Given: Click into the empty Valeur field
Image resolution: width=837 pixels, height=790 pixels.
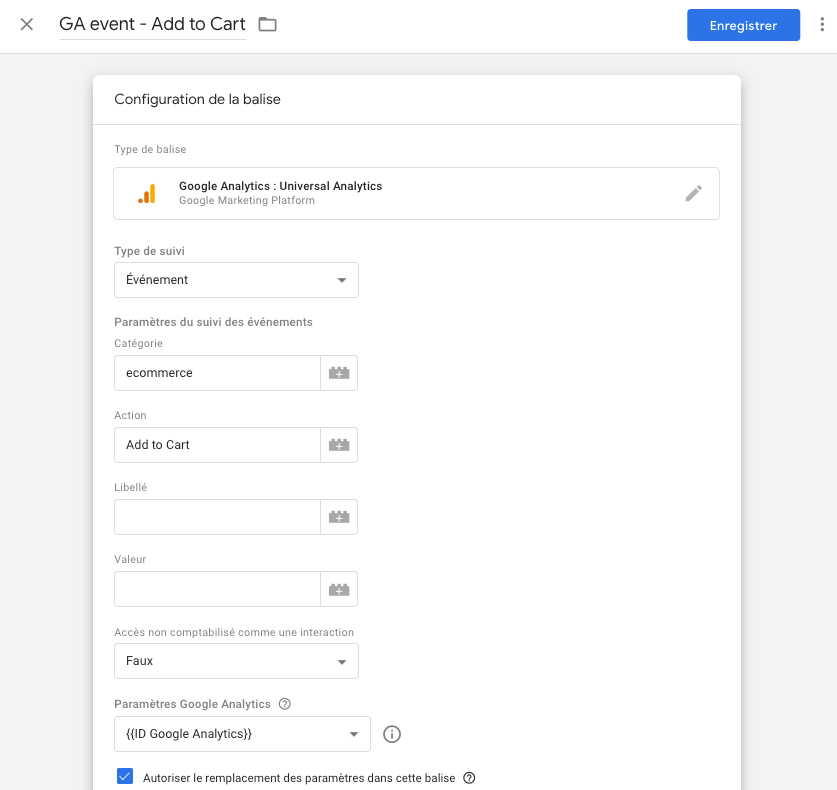Looking at the screenshot, I should click(x=217, y=589).
